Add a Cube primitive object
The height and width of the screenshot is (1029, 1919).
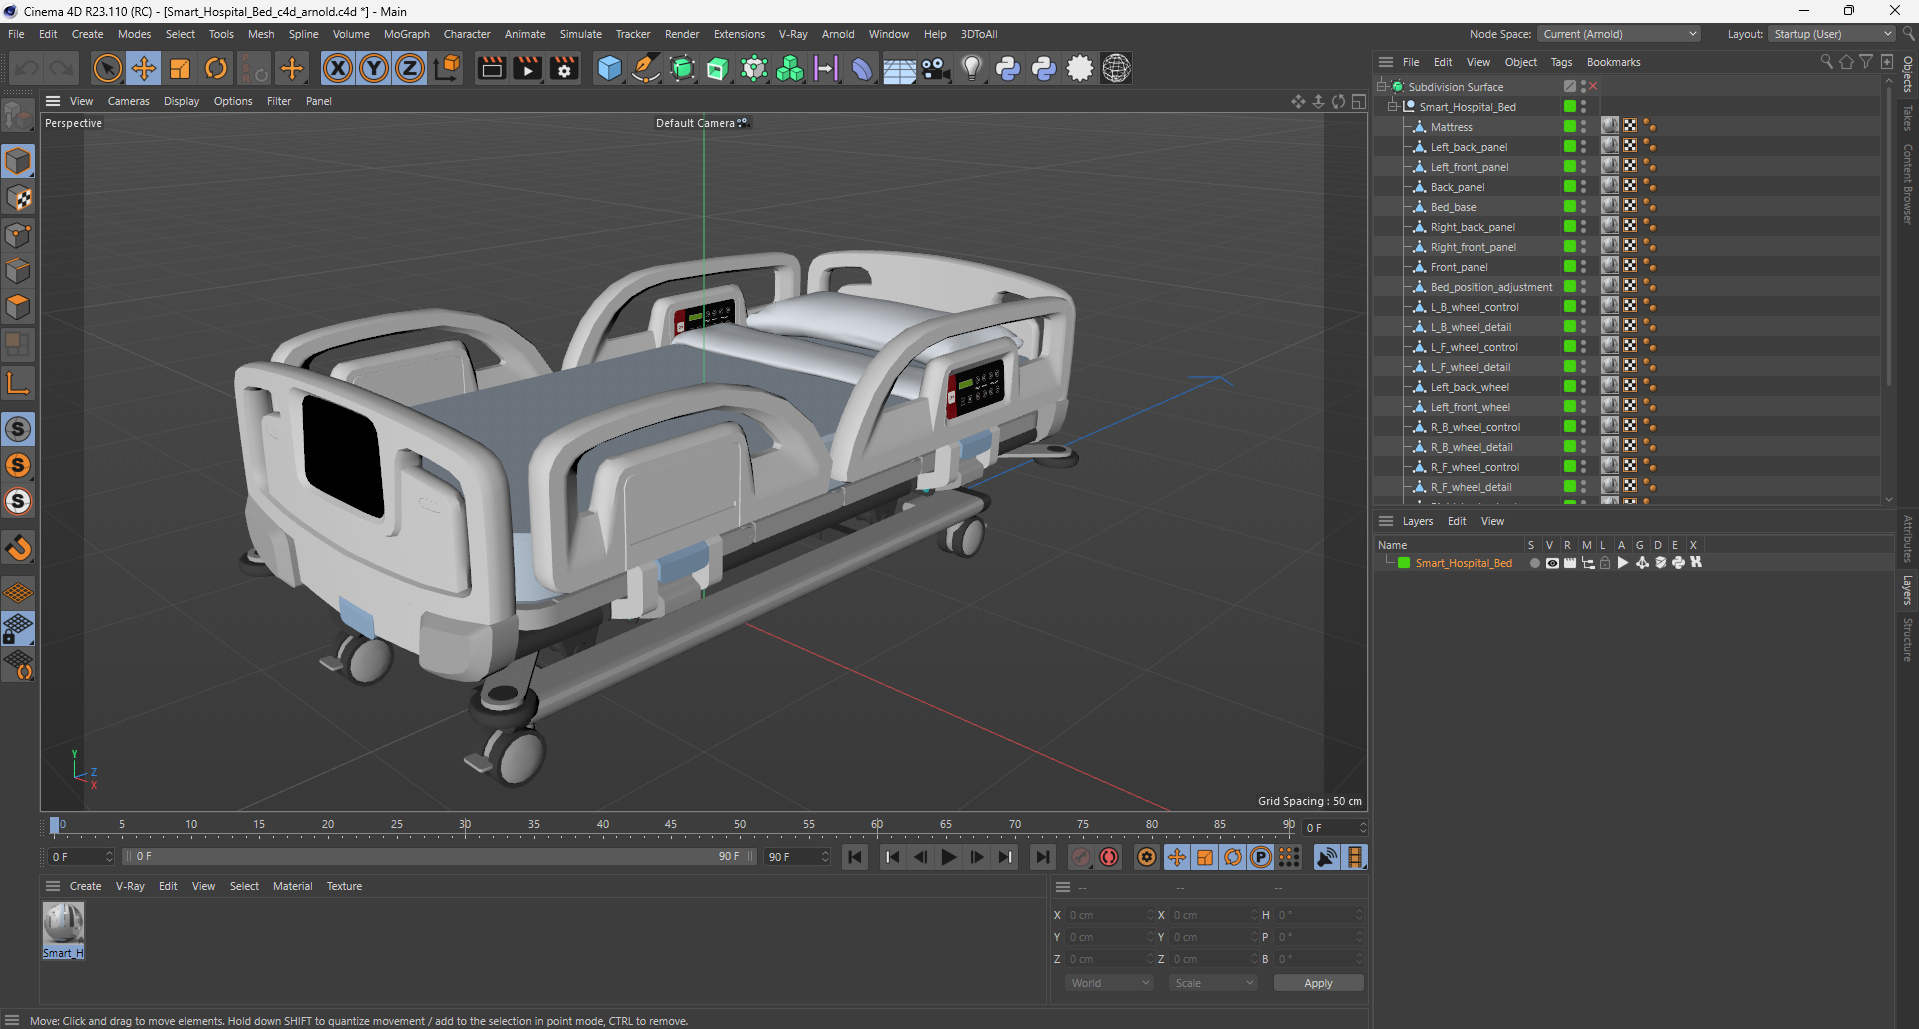coord(609,68)
